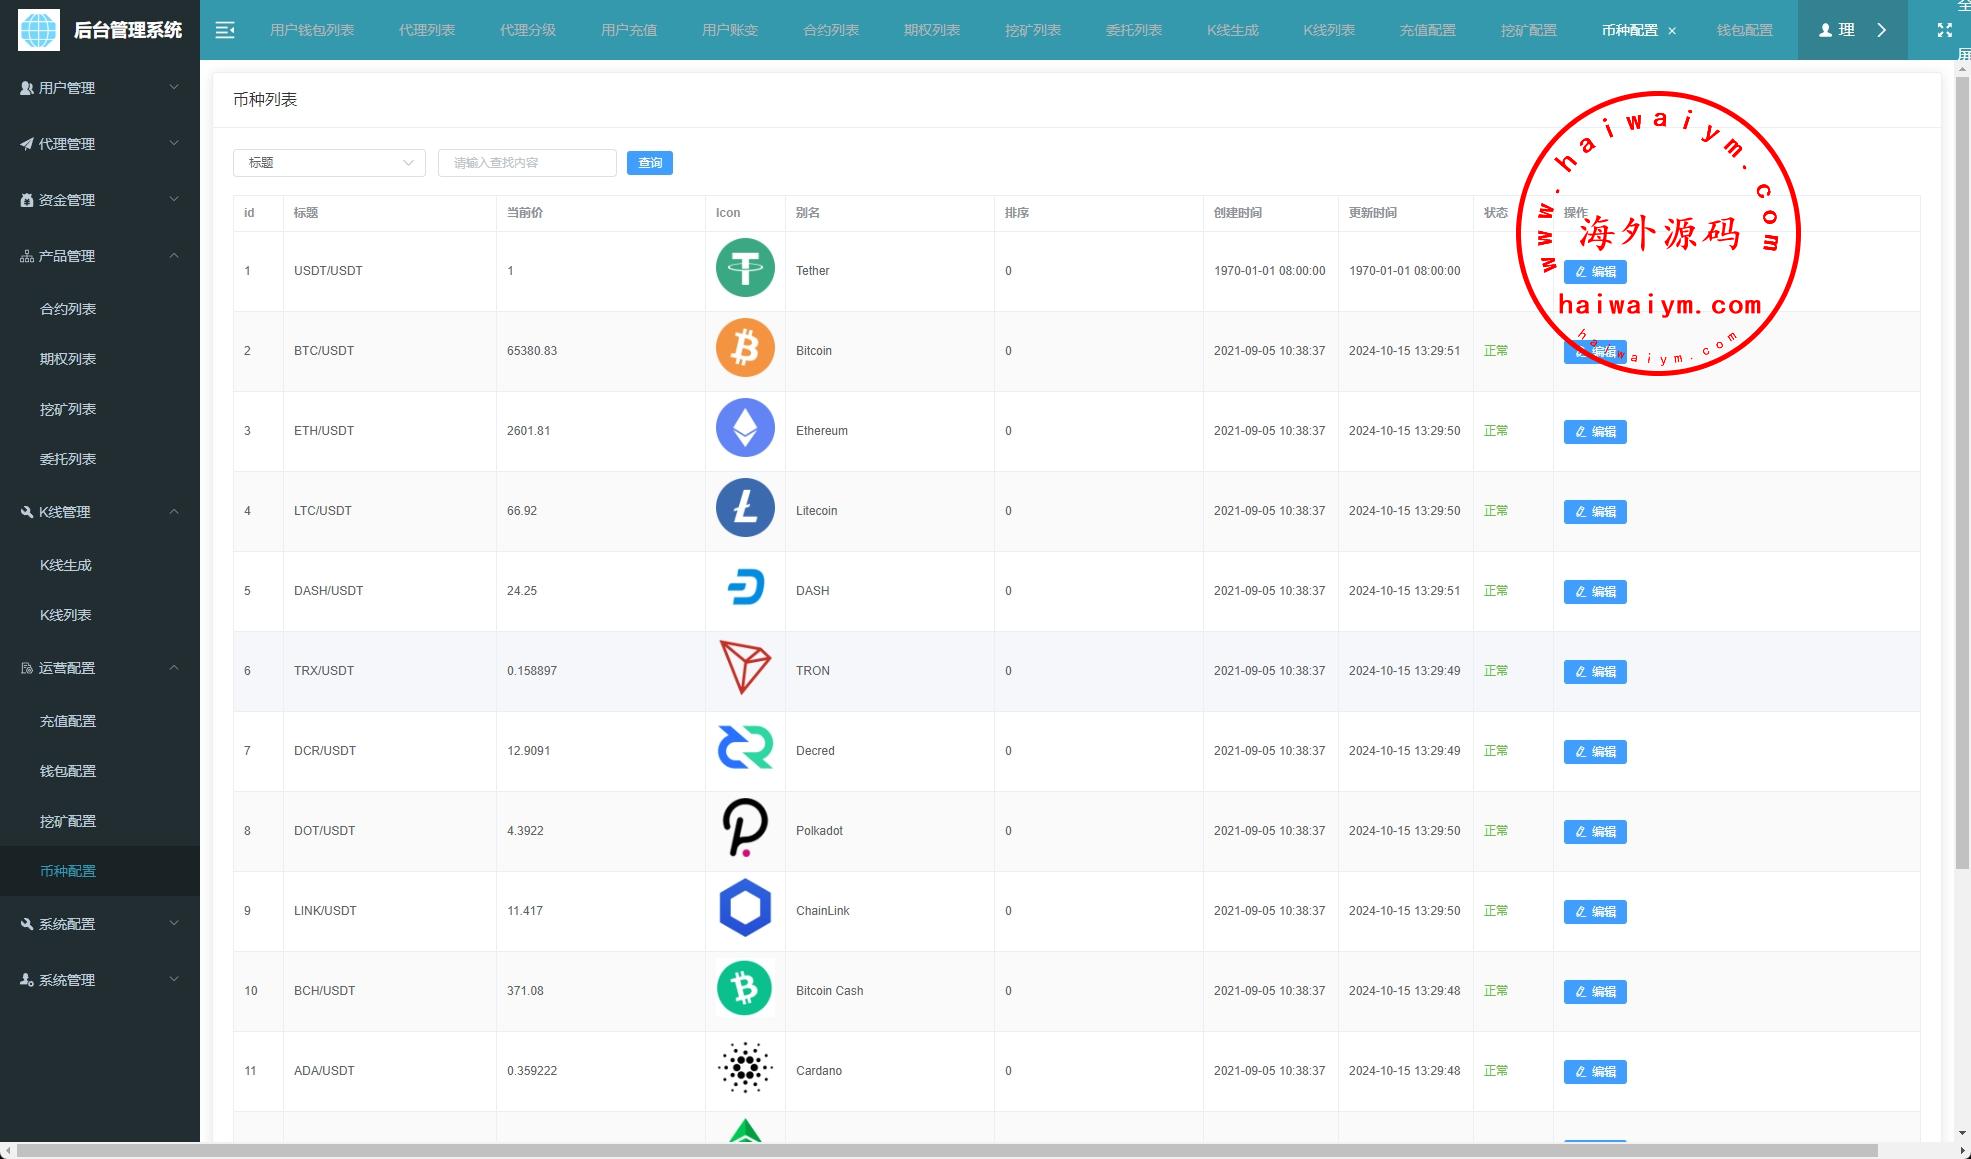Close the 币种配置 tab
The width and height of the screenshot is (1971, 1159).
(x=1672, y=31)
